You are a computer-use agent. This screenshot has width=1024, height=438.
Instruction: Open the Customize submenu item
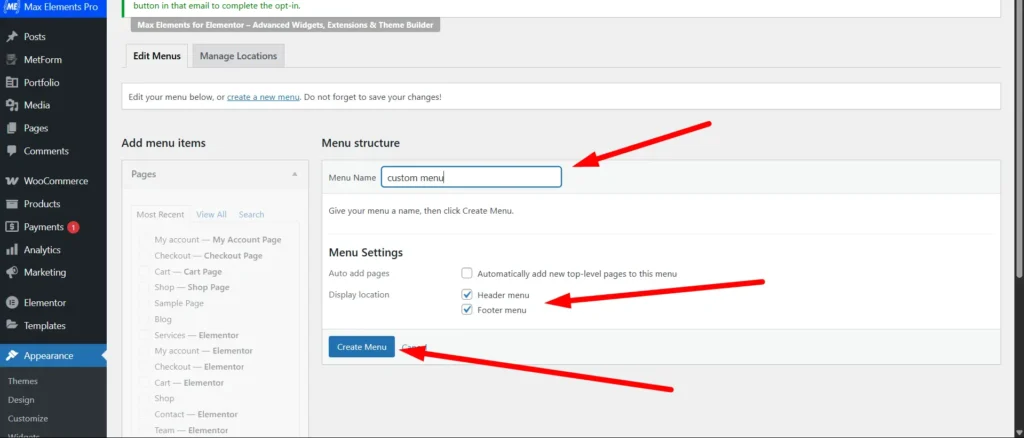(27, 418)
